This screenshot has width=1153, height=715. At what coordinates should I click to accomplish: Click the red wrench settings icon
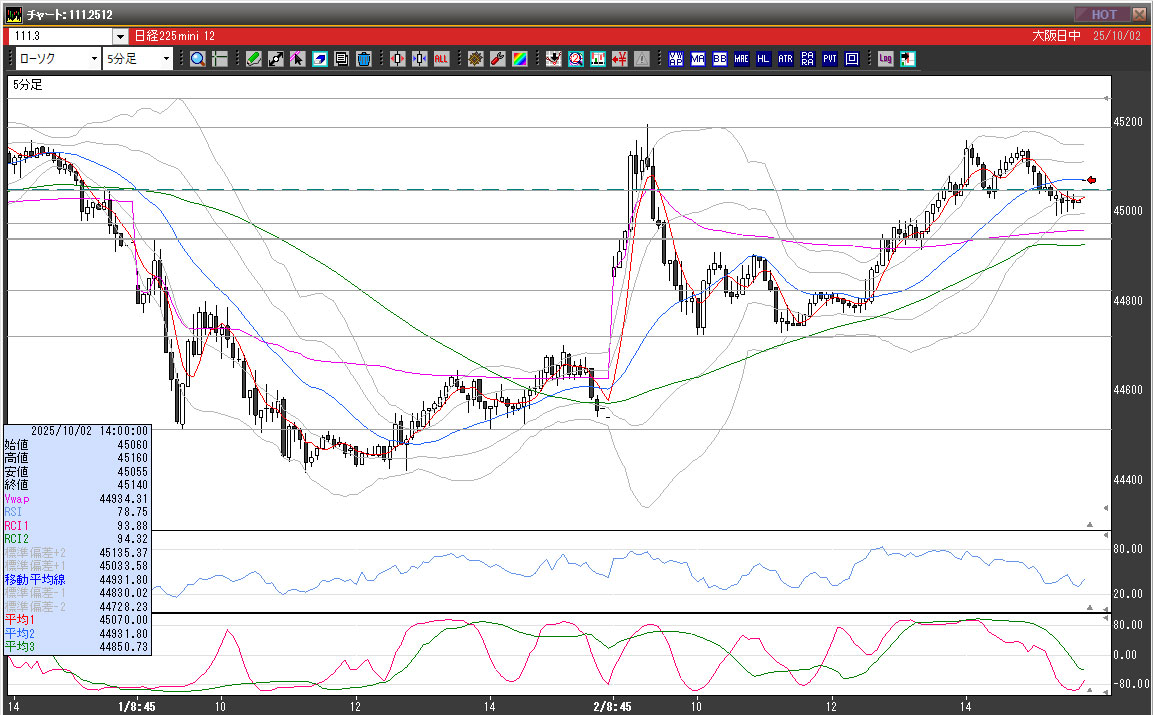[497, 59]
